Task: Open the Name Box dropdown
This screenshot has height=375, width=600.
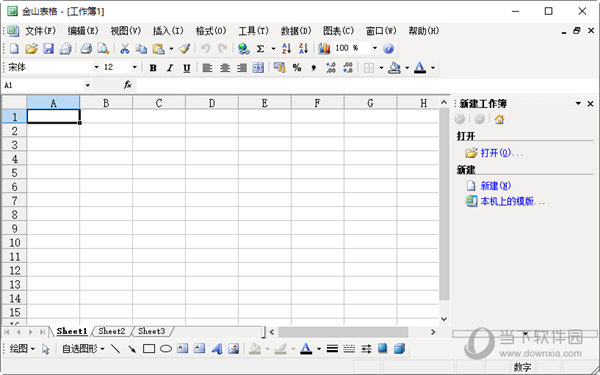Action: pos(88,85)
